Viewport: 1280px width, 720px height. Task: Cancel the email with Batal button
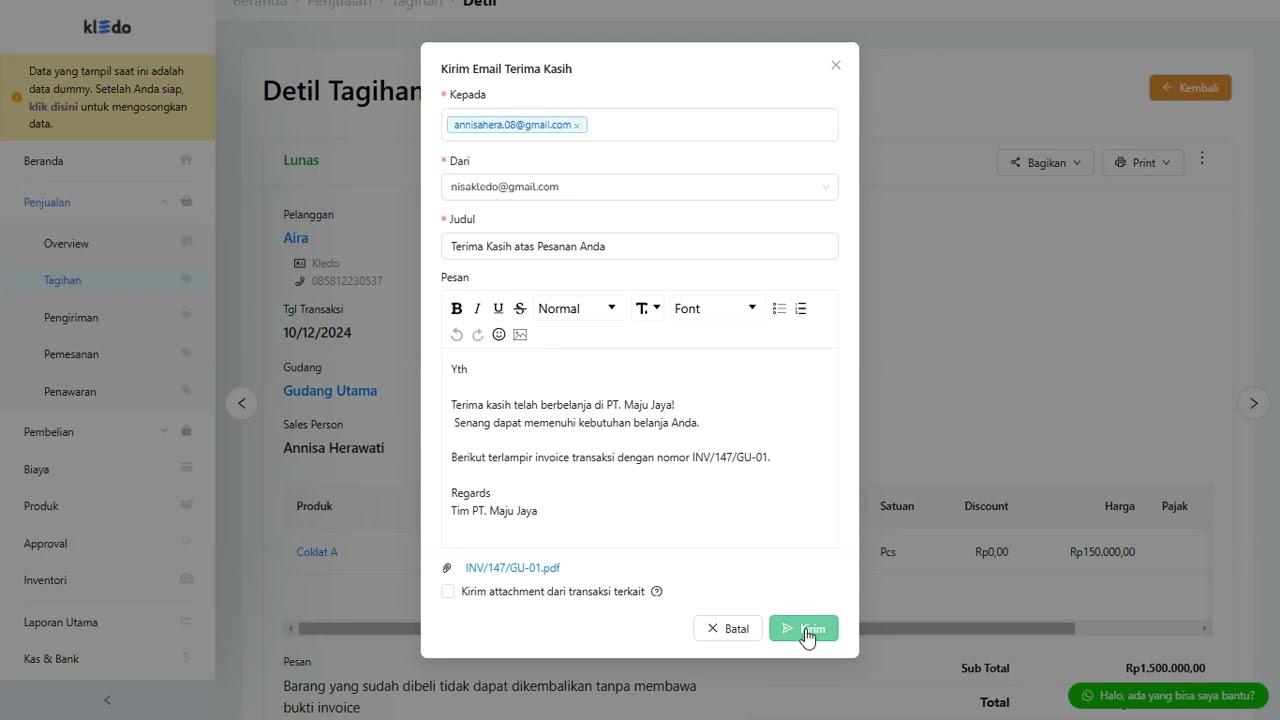(x=727, y=628)
